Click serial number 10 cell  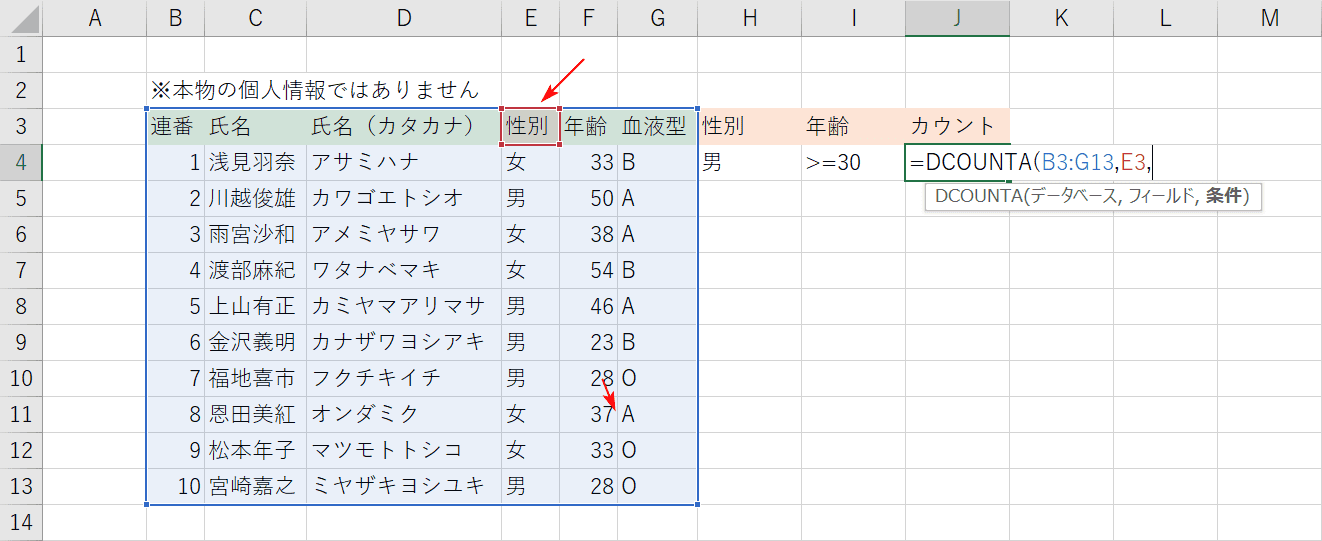(176, 486)
